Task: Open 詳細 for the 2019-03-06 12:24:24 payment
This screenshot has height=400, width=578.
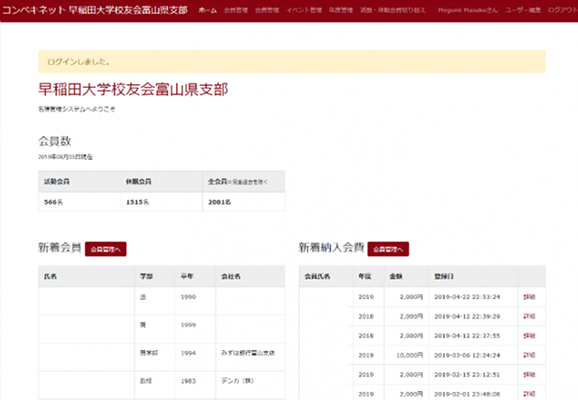Action: click(x=529, y=355)
